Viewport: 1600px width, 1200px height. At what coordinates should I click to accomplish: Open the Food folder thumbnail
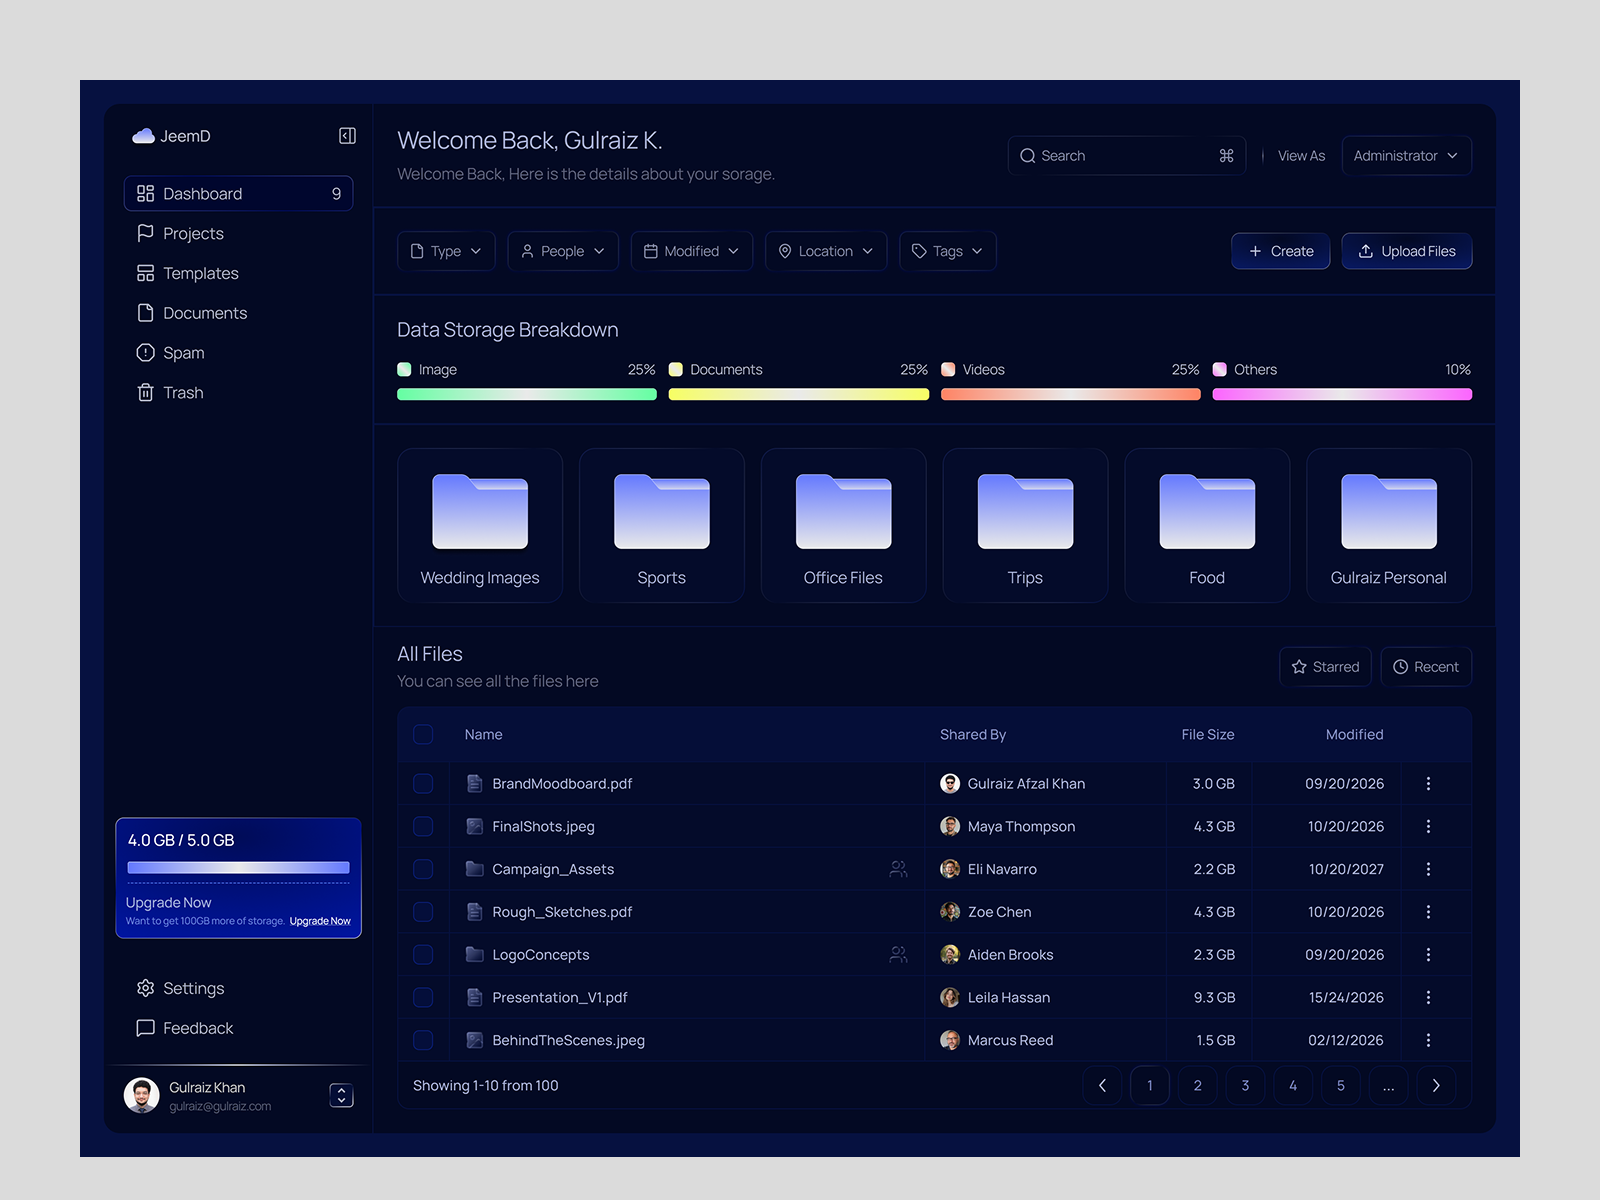1206,512
